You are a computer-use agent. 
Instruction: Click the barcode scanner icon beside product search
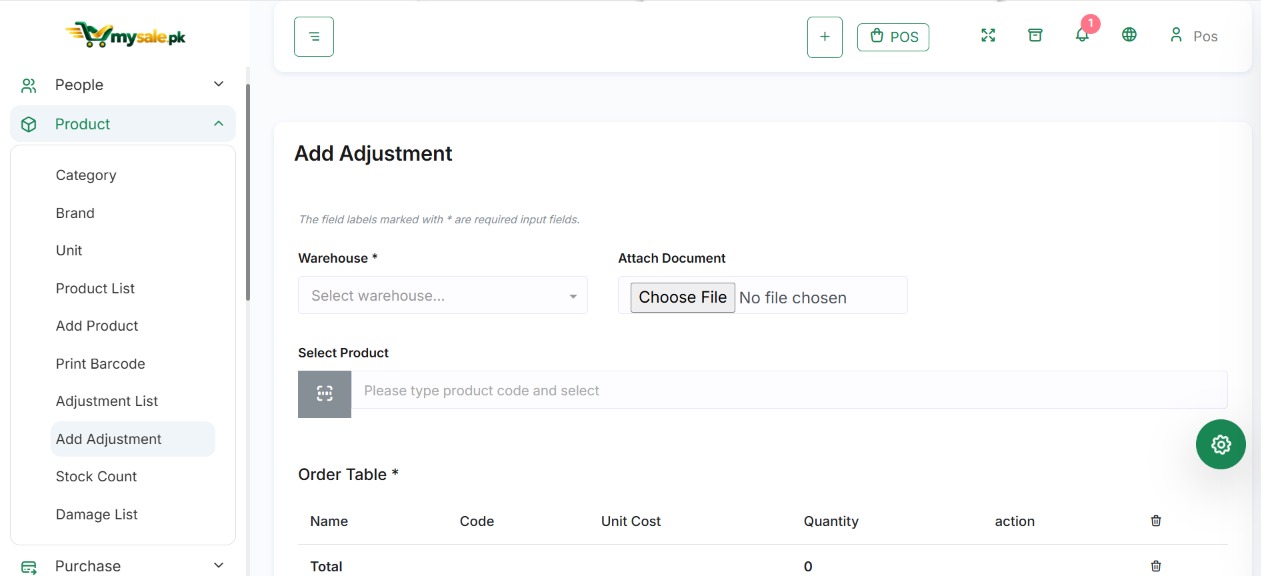324,394
